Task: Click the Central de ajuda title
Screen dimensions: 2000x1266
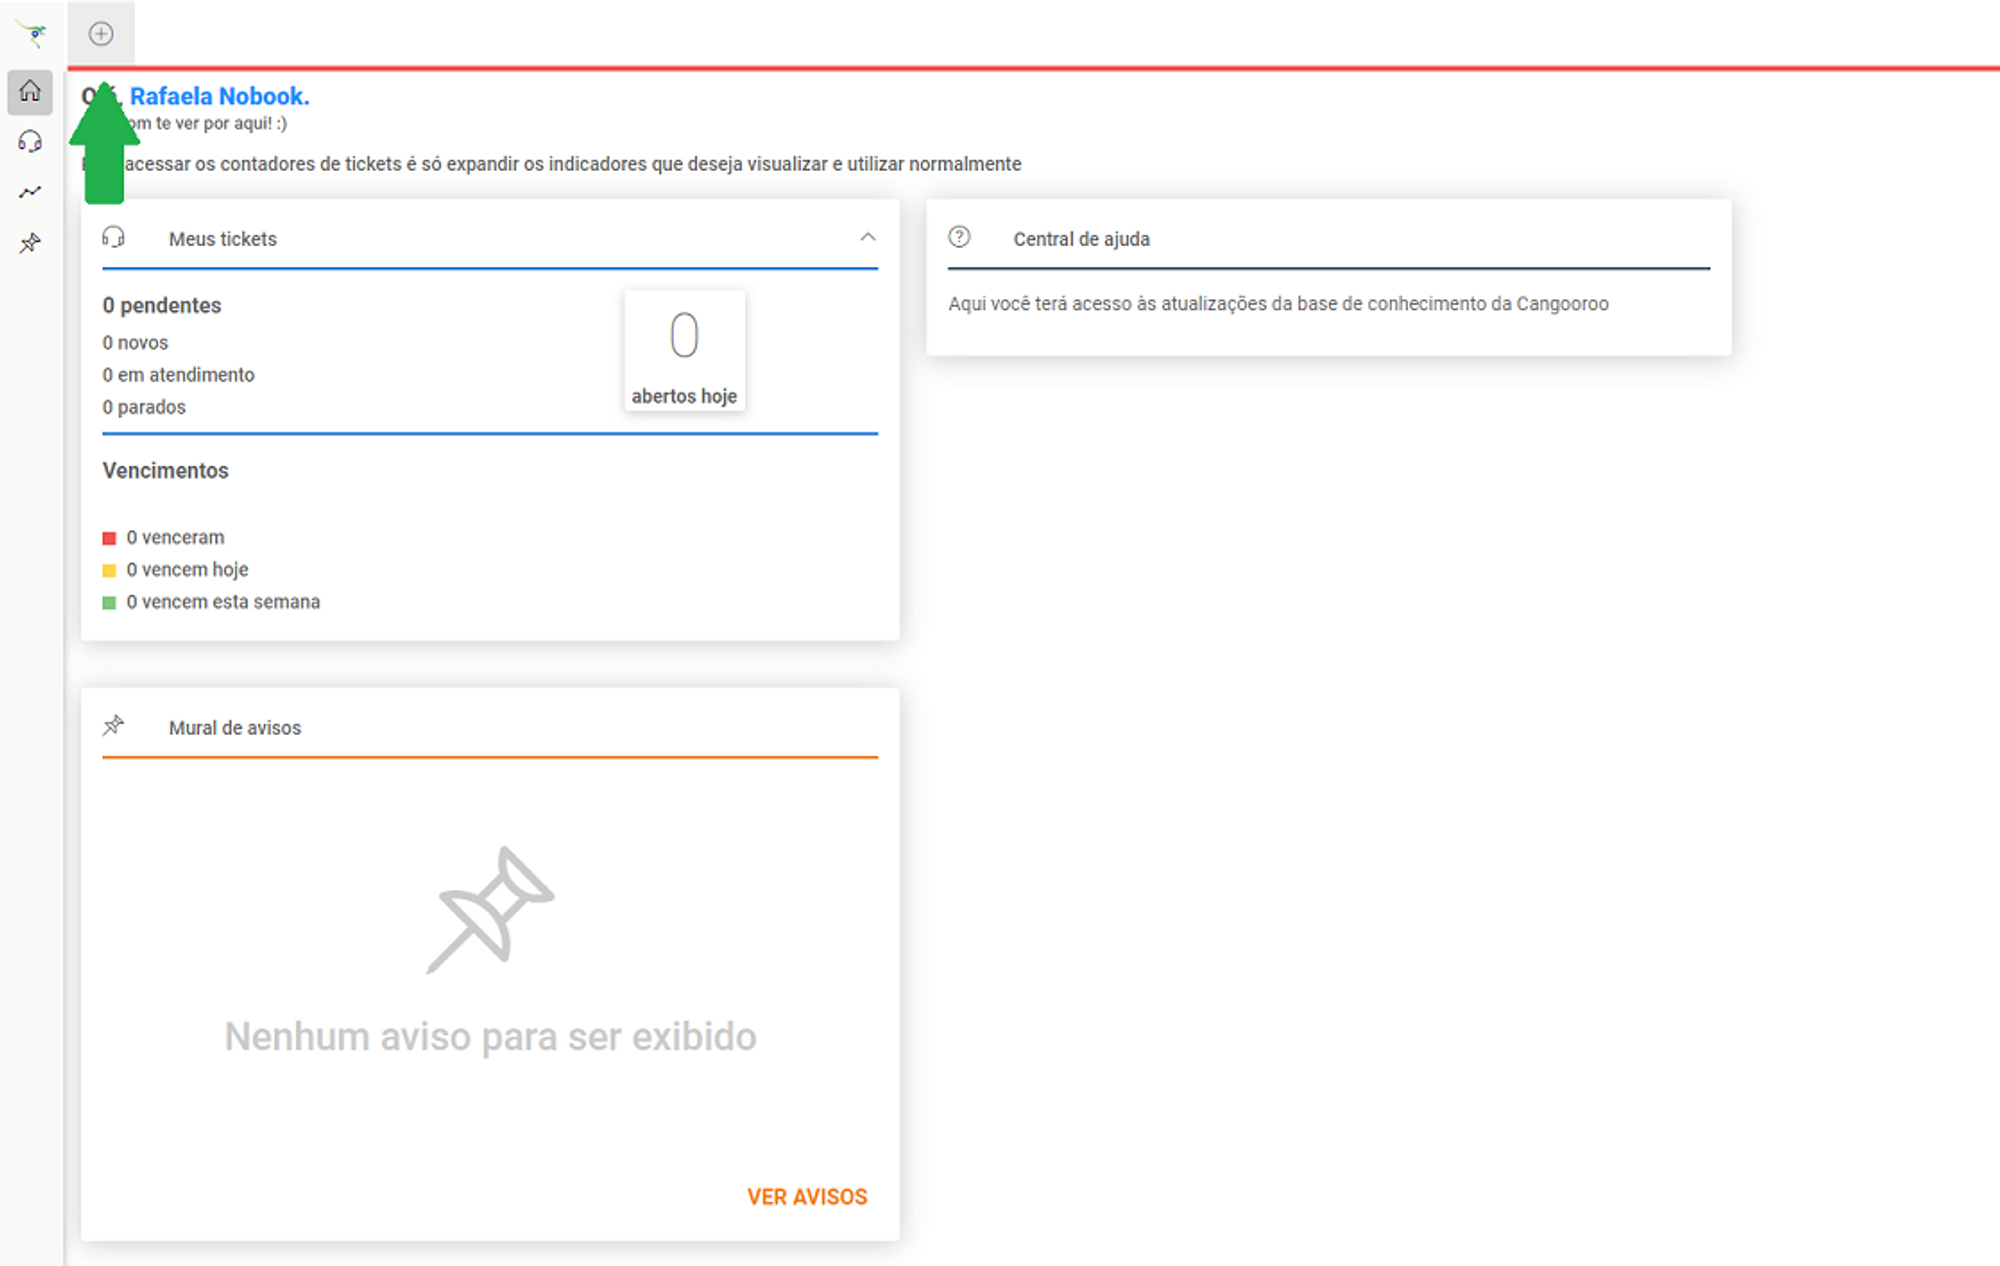Action: click(x=1081, y=239)
